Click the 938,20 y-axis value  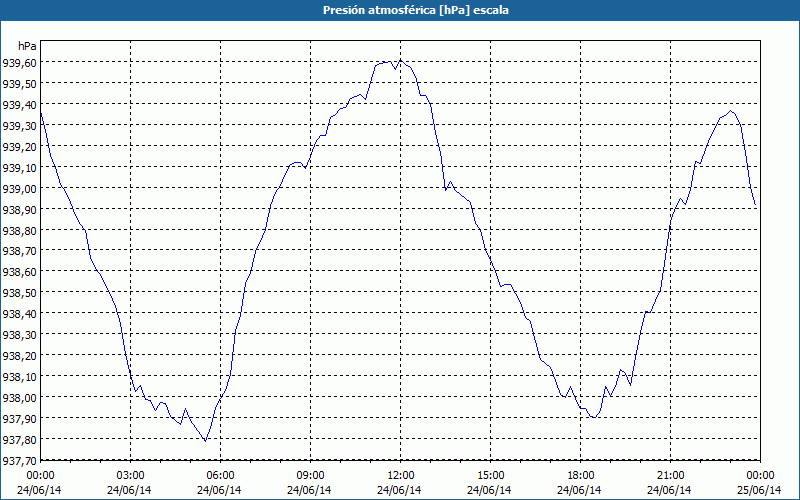[19, 355]
